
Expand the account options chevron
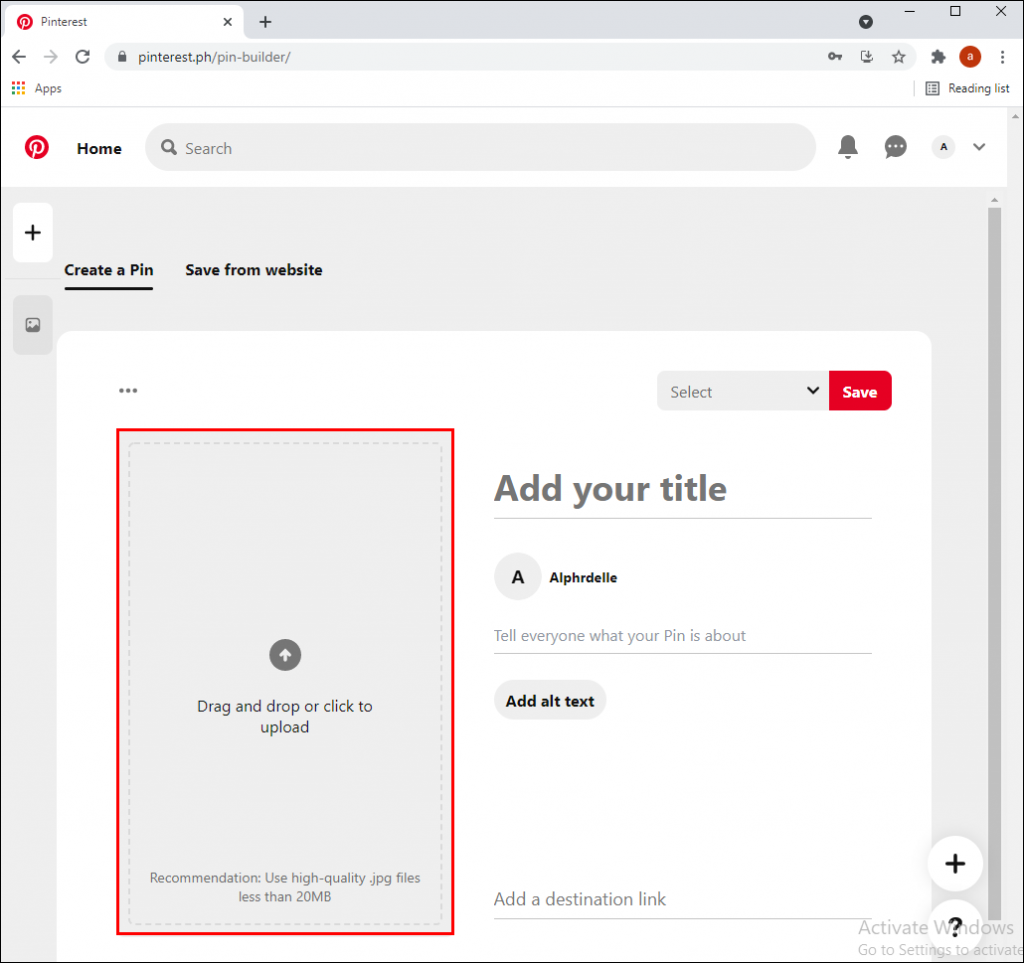click(x=979, y=146)
